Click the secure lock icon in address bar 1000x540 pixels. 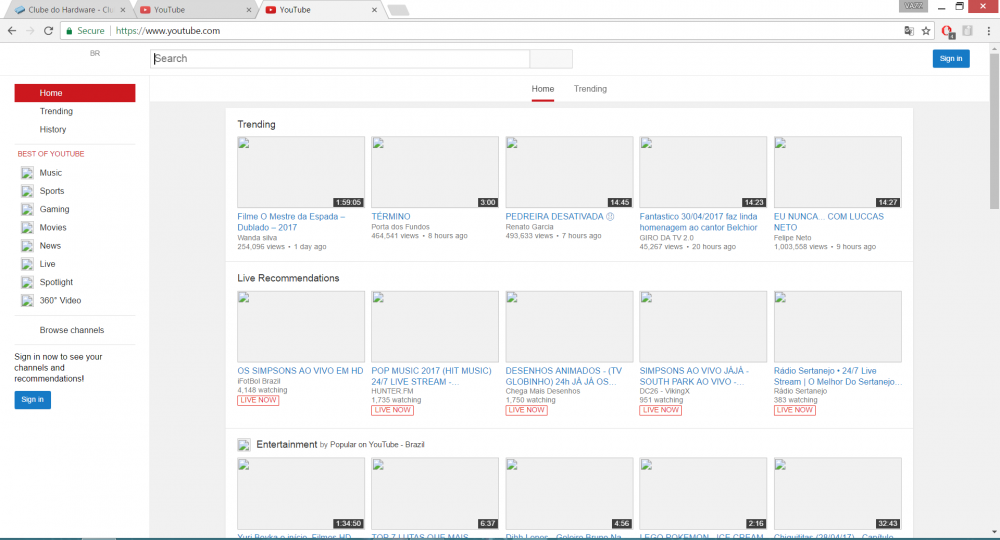69,31
